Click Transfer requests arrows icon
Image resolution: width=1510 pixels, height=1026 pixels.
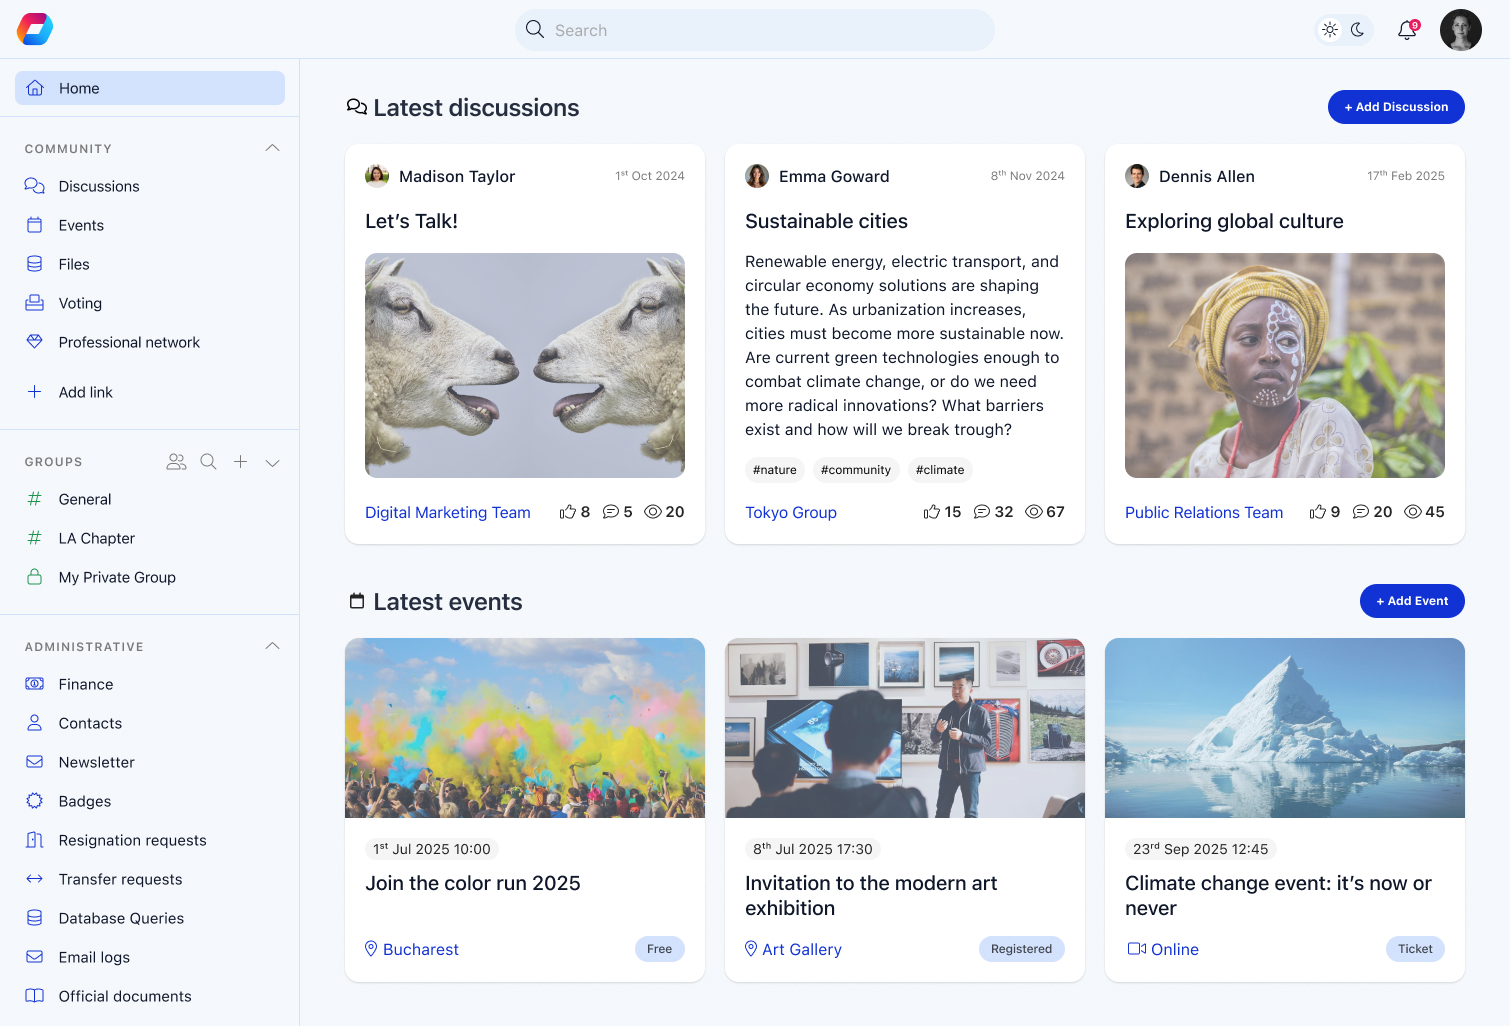[35, 879]
